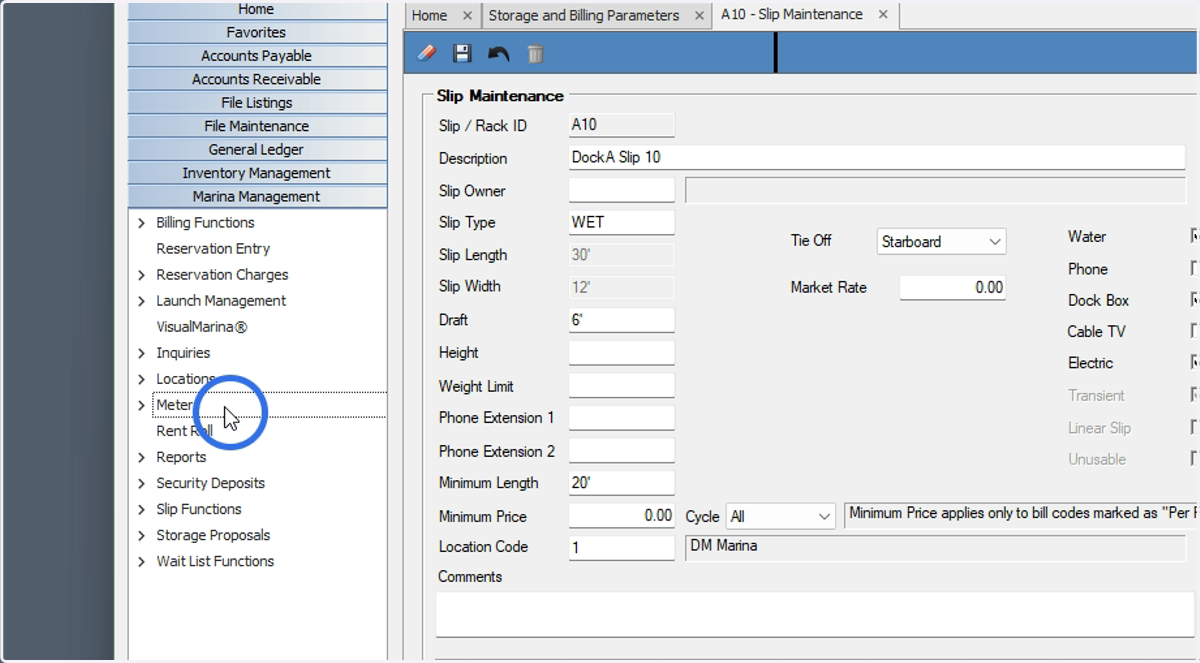This screenshot has width=1200, height=663.
Task: Close the A10 - Slip Maintenance tab
Action: click(x=883, y=14)
